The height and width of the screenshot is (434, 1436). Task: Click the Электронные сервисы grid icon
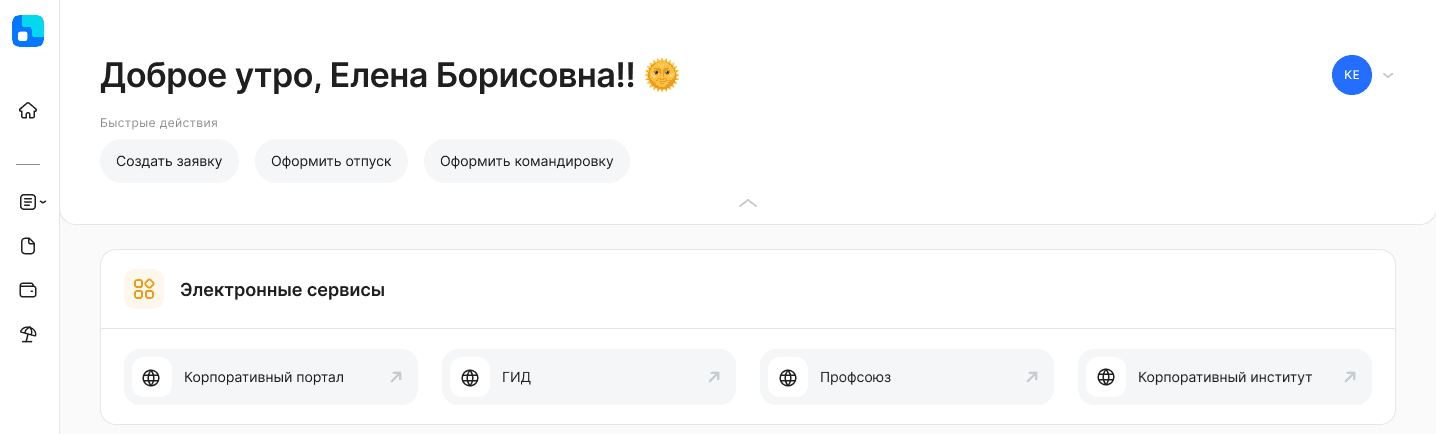click(144, 289)
